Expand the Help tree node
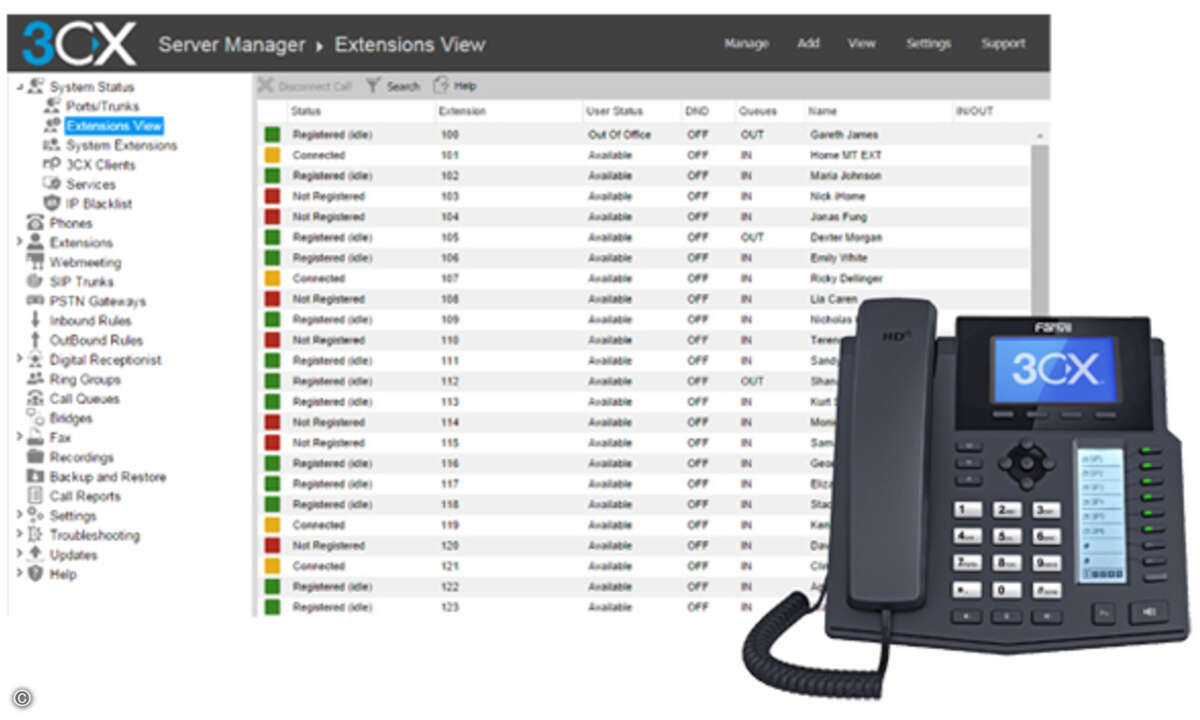The width and height of the screenshot is (1200, 720). pos(19,574)
